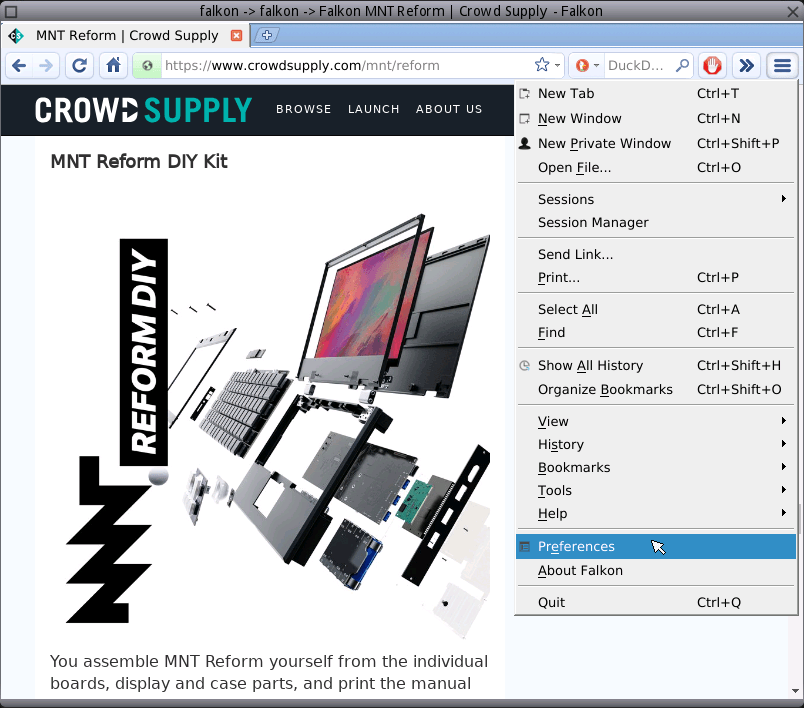
Task: Go back to the previous page
Action: [19, 66]
